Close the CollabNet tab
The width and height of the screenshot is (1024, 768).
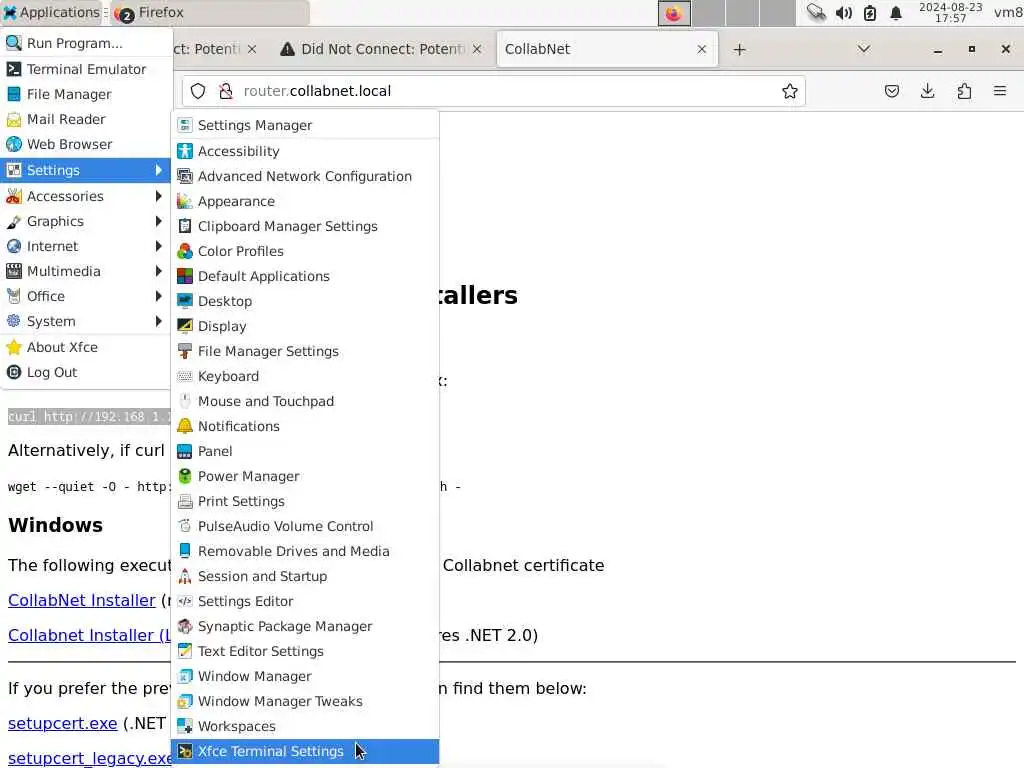click(x=701, y=49)
